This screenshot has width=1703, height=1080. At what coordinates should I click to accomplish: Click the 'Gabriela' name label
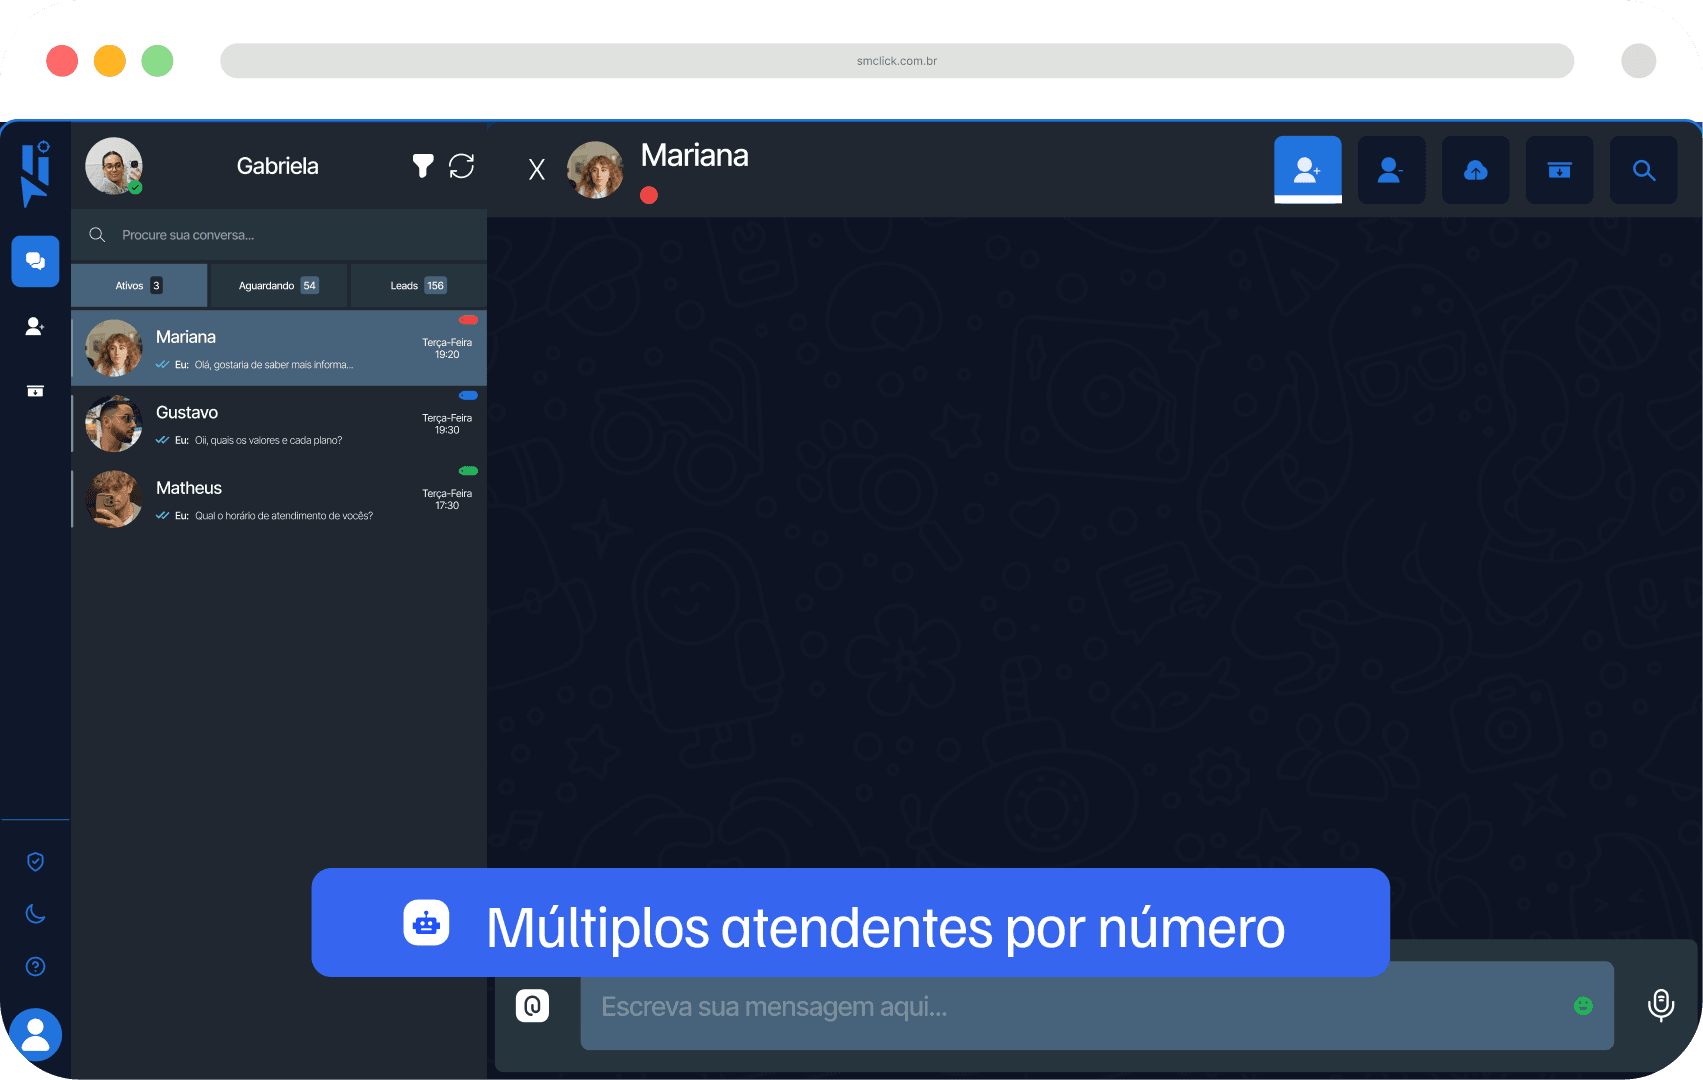[x=278, y=166]
